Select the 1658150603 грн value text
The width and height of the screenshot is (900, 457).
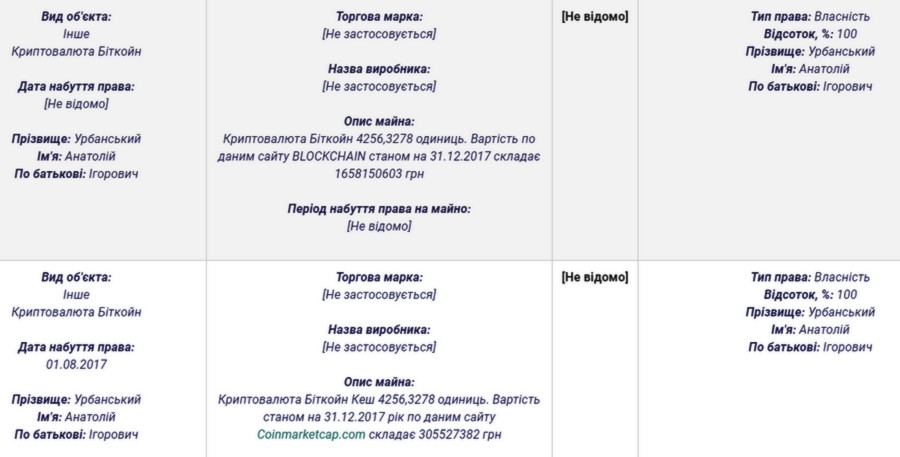379,174
